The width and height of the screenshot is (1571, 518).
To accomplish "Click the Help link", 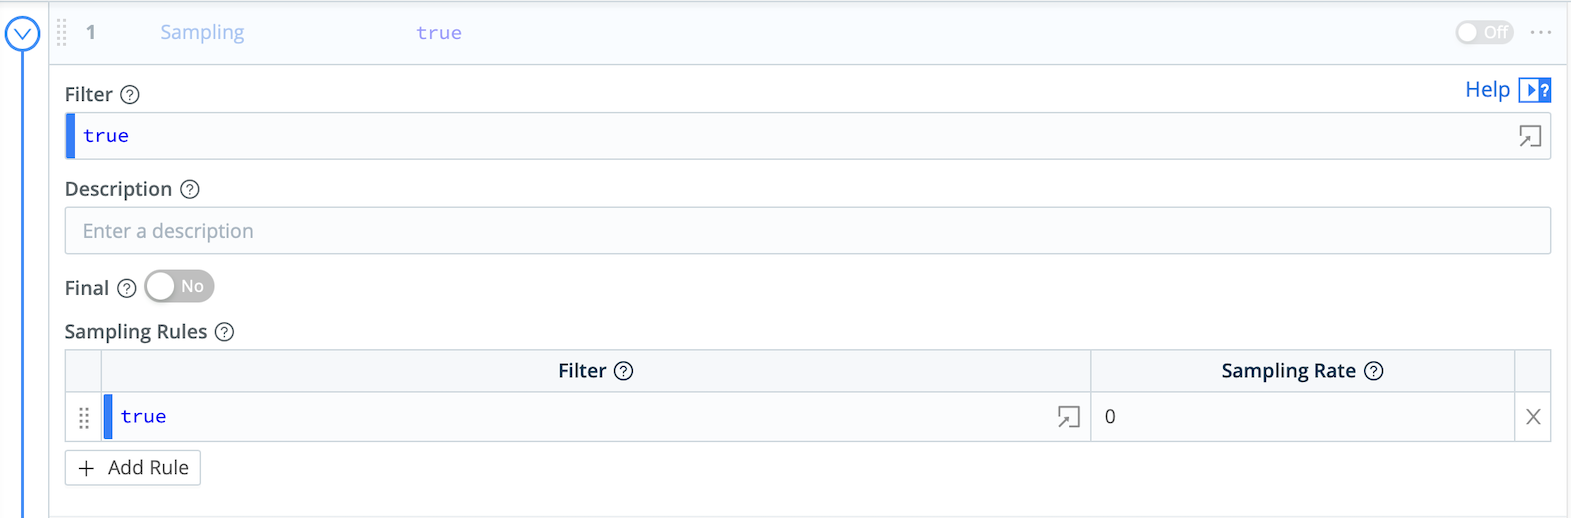I will tap(1487, 90).
